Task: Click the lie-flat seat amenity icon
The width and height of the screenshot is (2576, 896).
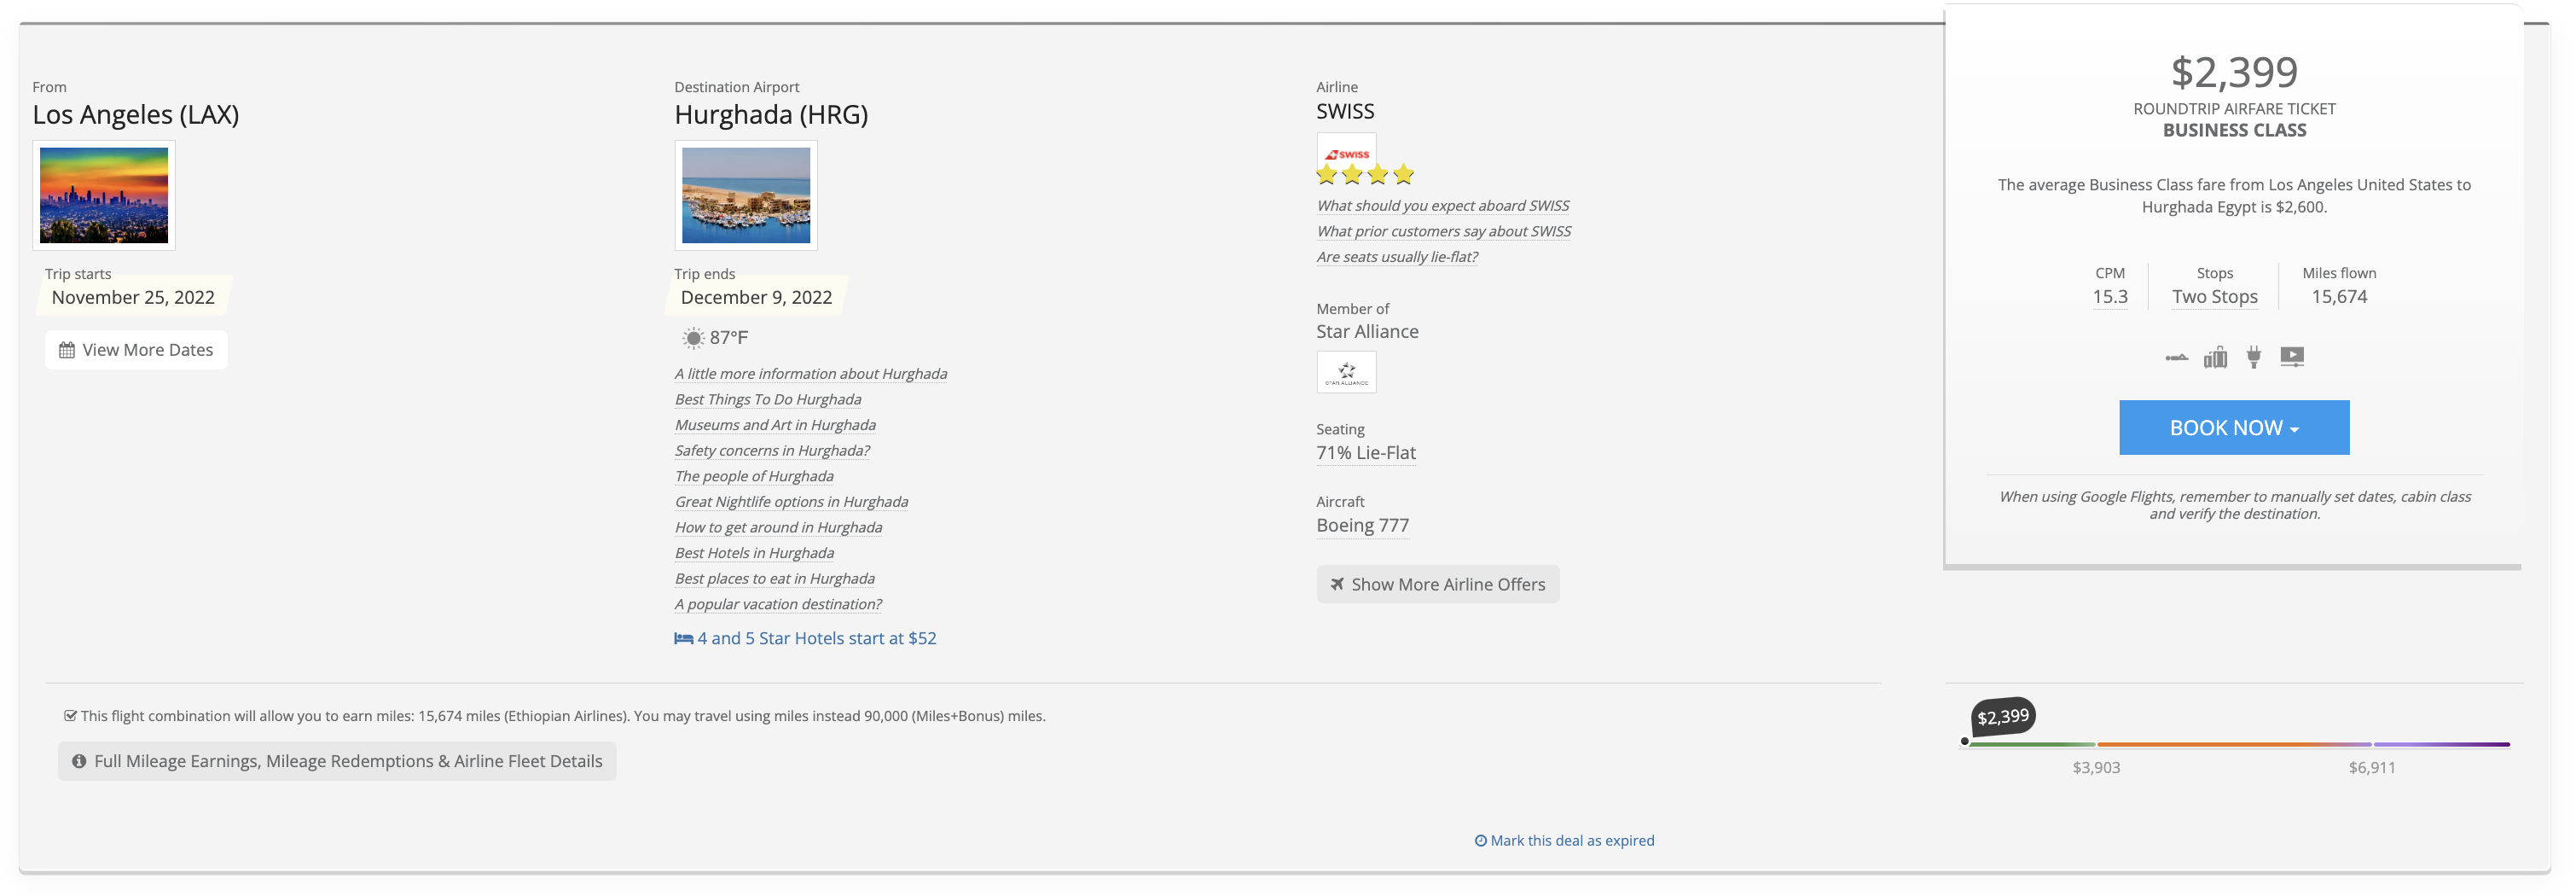Action: [2176, 357]
